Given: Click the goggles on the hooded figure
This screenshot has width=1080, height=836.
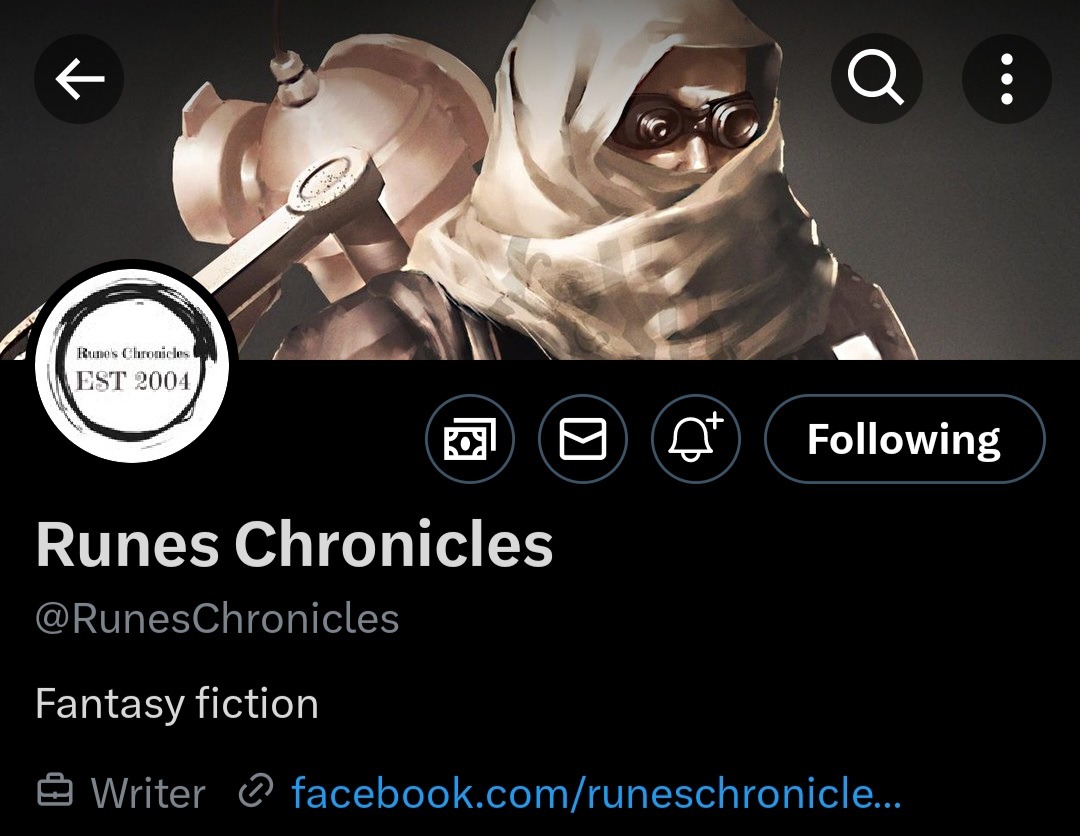Looking at the screenshot, I should pyautogui.click(x=689, y=123).
